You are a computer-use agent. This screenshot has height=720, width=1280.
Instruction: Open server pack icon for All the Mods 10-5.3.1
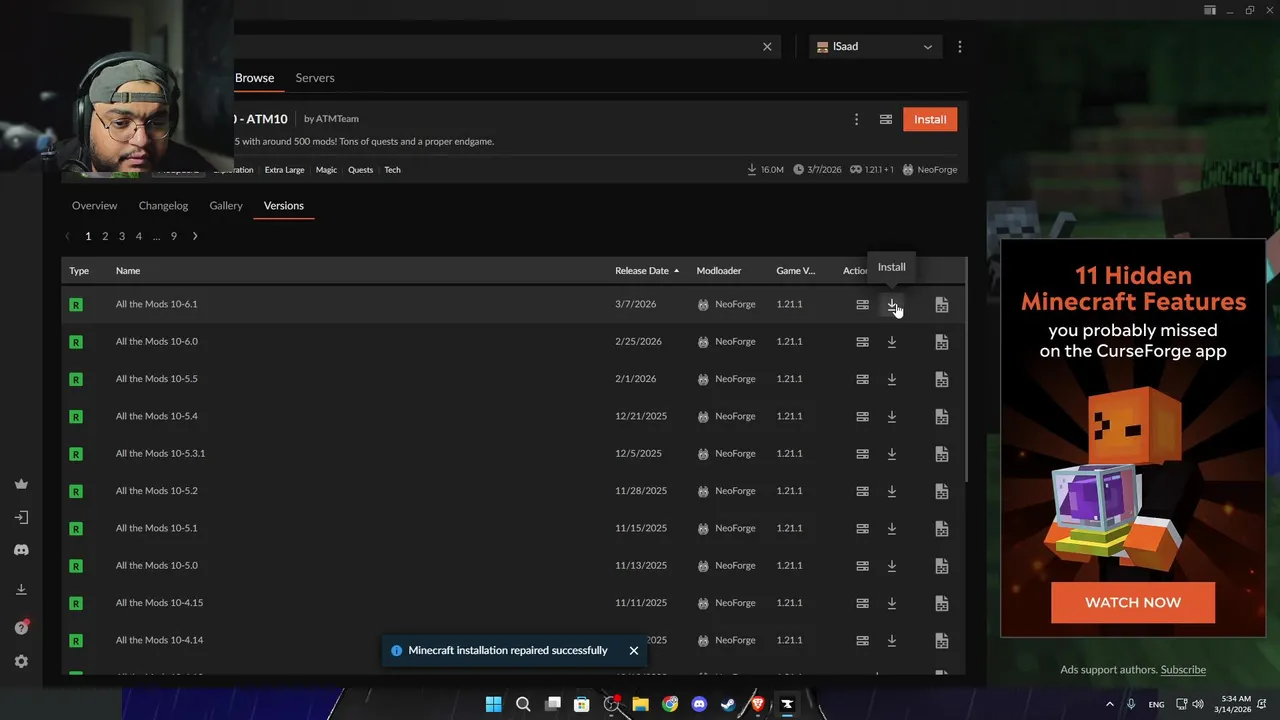click(x=862, y=454)
